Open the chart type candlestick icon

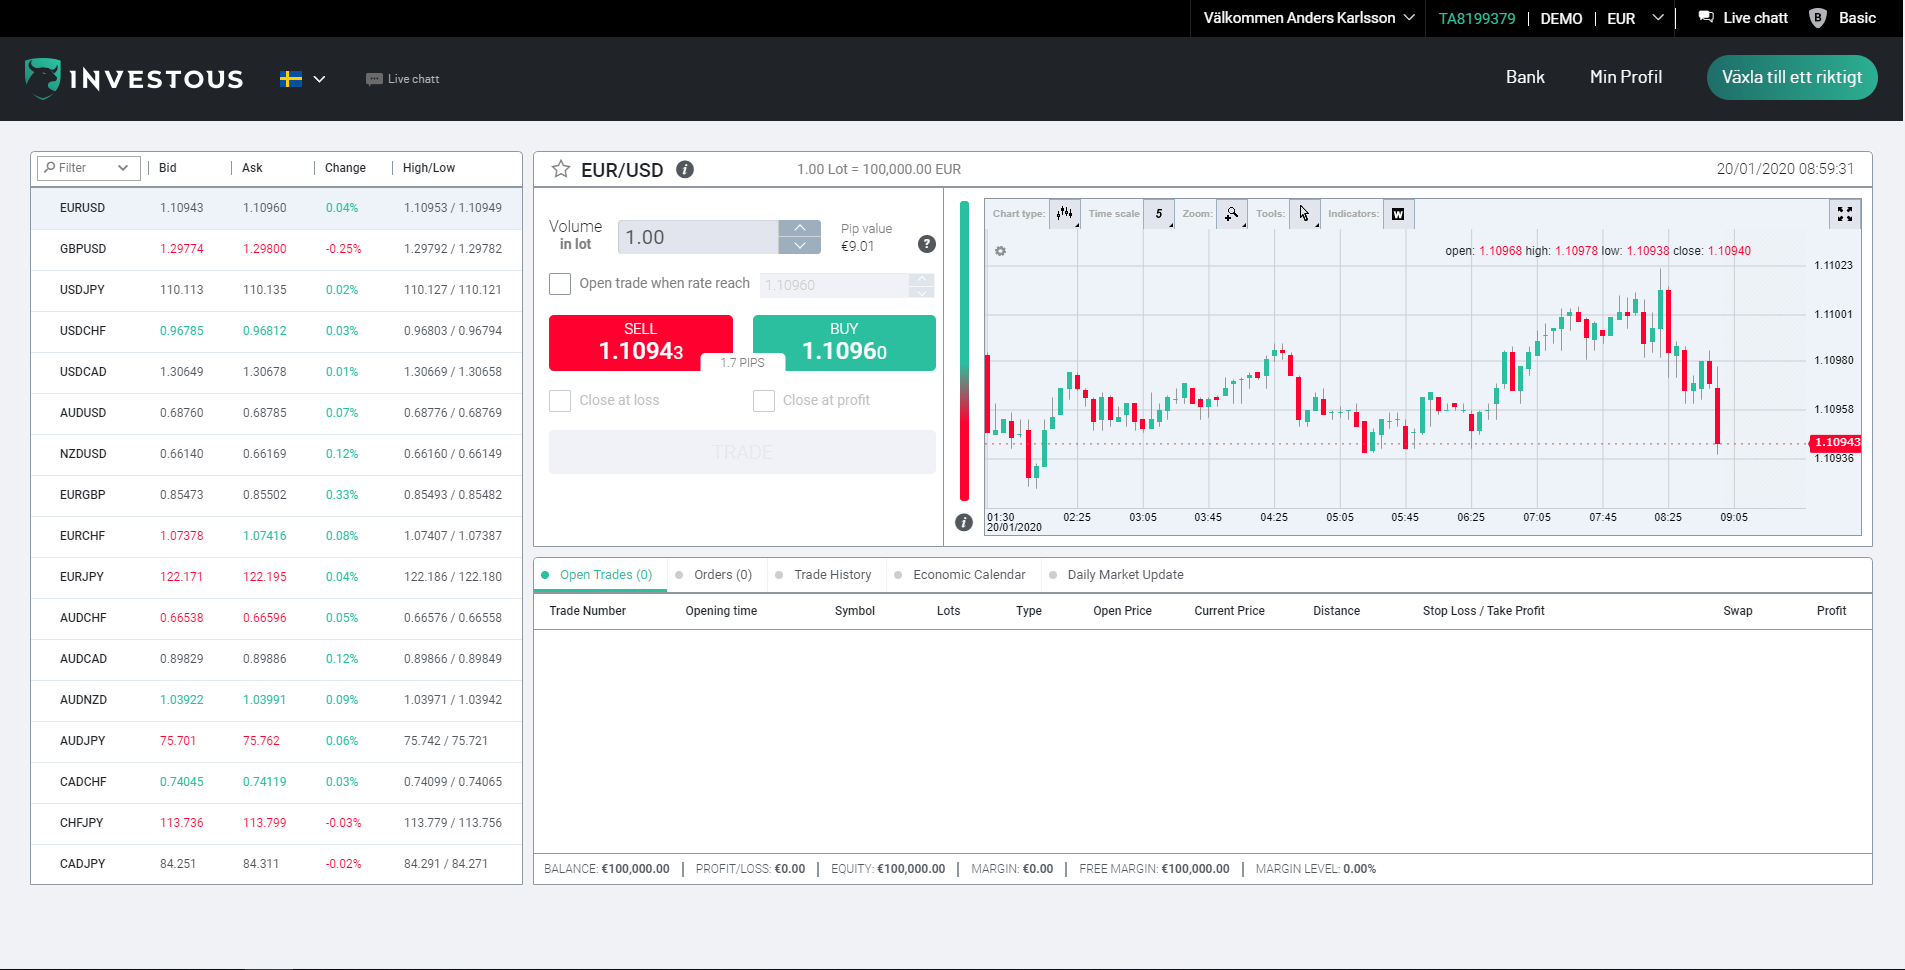pyautogui.click(x=1065, y=213)
